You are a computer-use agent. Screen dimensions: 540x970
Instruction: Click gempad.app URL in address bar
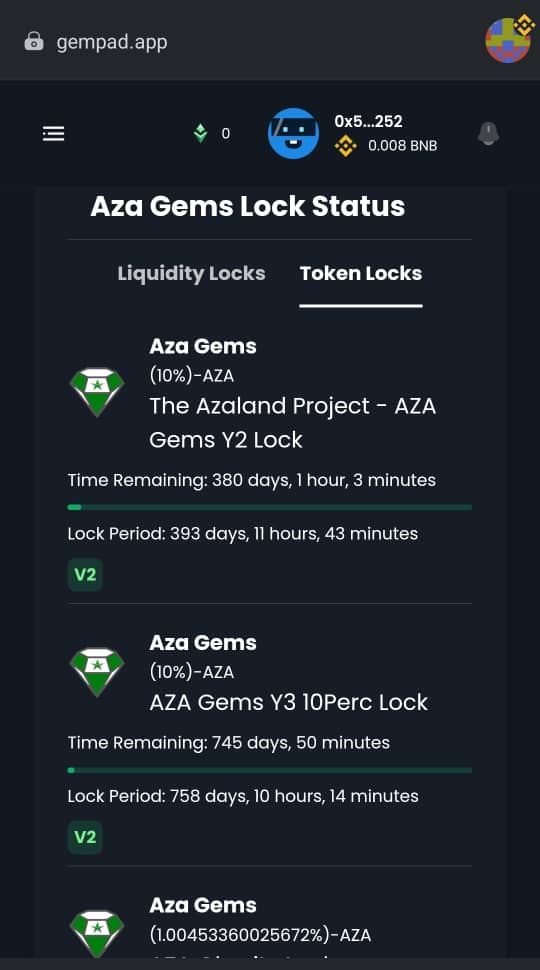pos(112,42)
